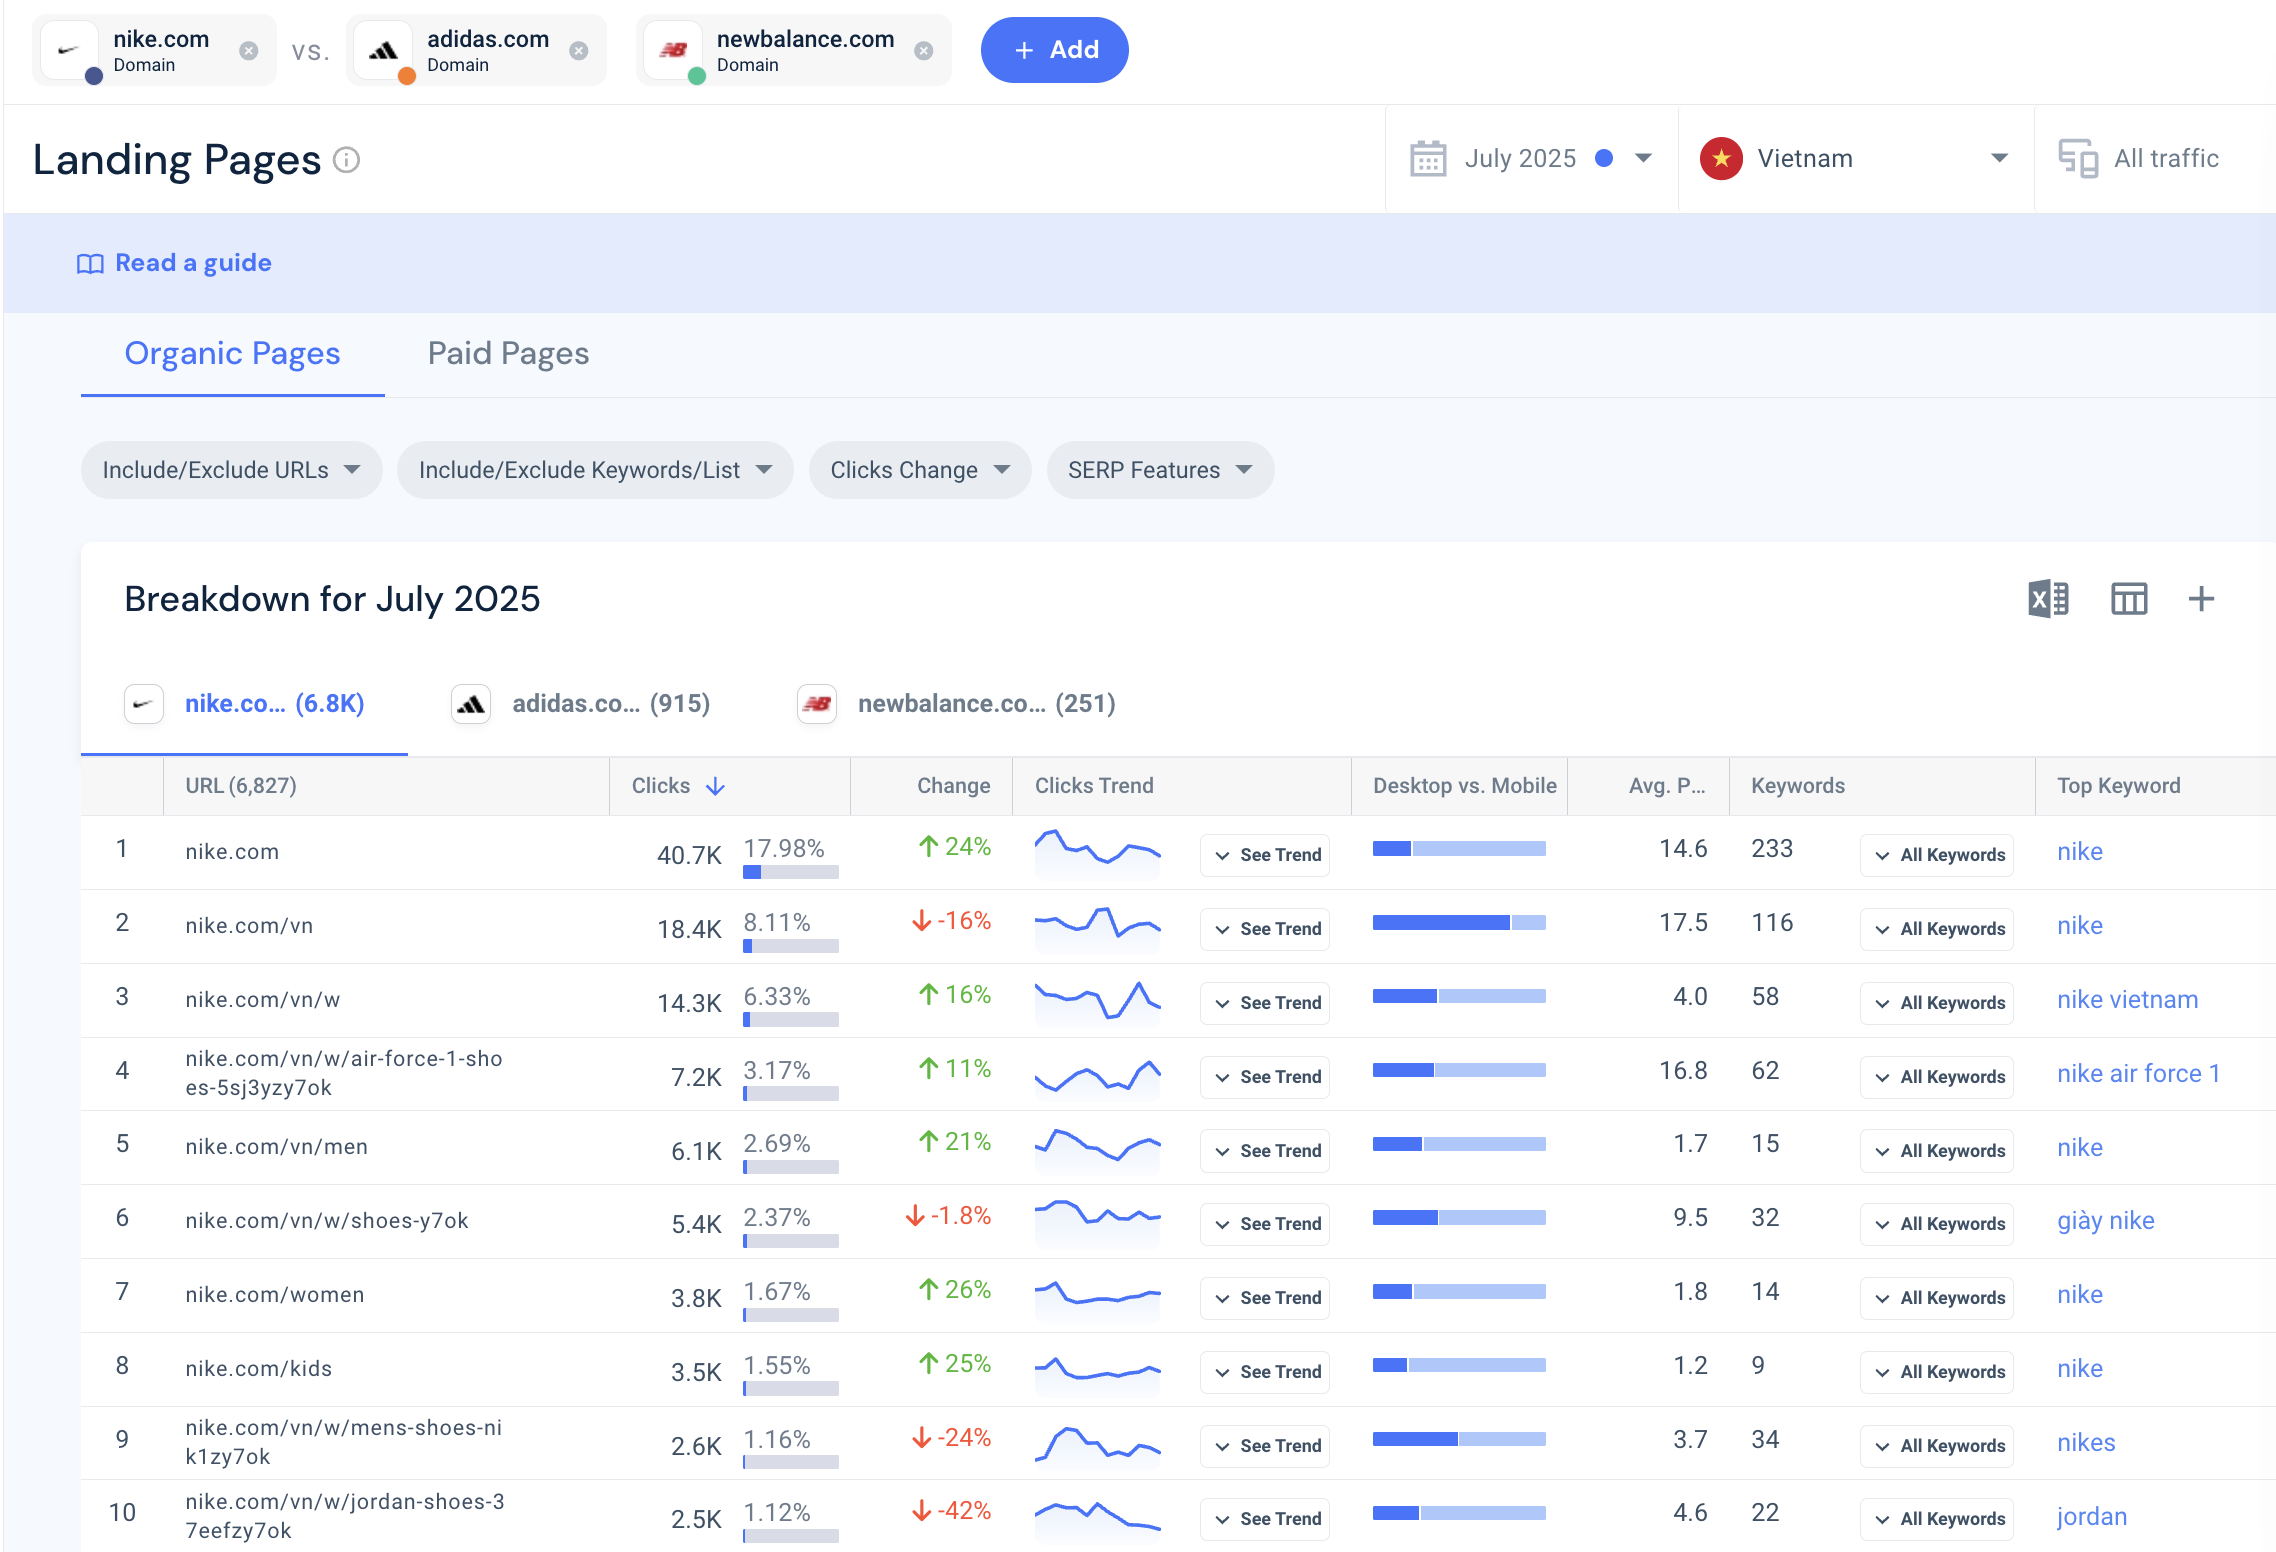Remove adidas.com from the comparison
Viewport: 2276px width, 1552px height.
(x=579, y=51)
